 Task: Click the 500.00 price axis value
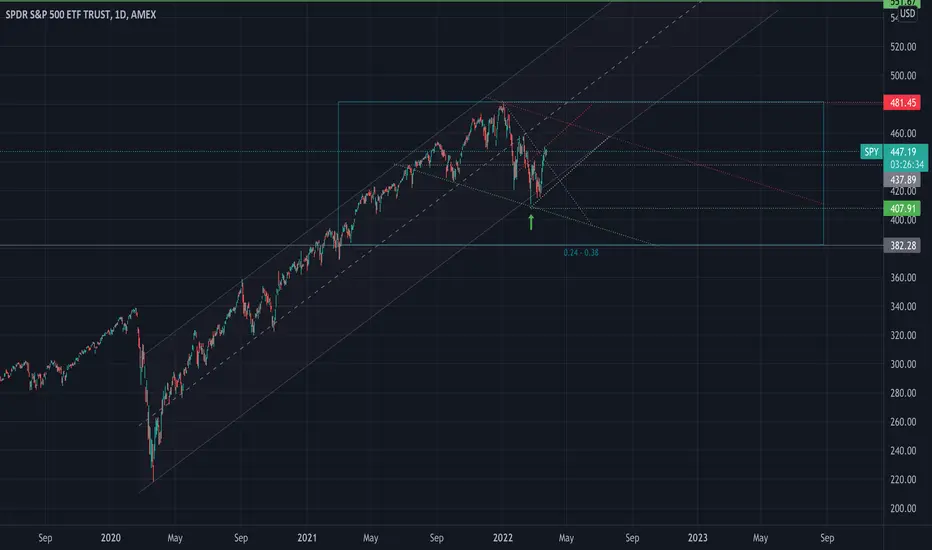[x=903, y=76]
